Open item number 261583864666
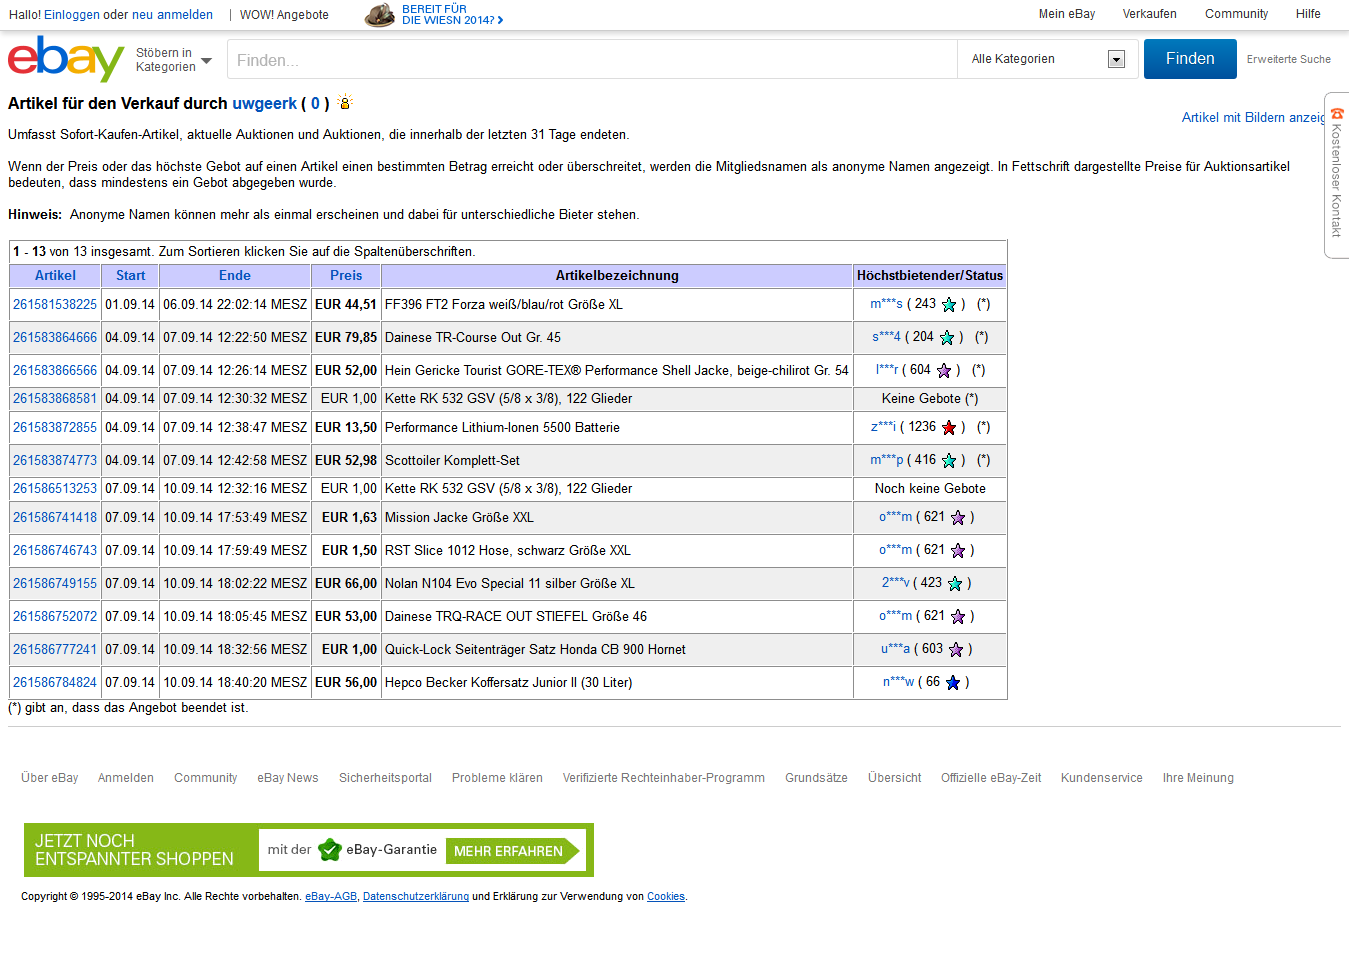This screenshot has height=955, width=1349. [55, 338]
